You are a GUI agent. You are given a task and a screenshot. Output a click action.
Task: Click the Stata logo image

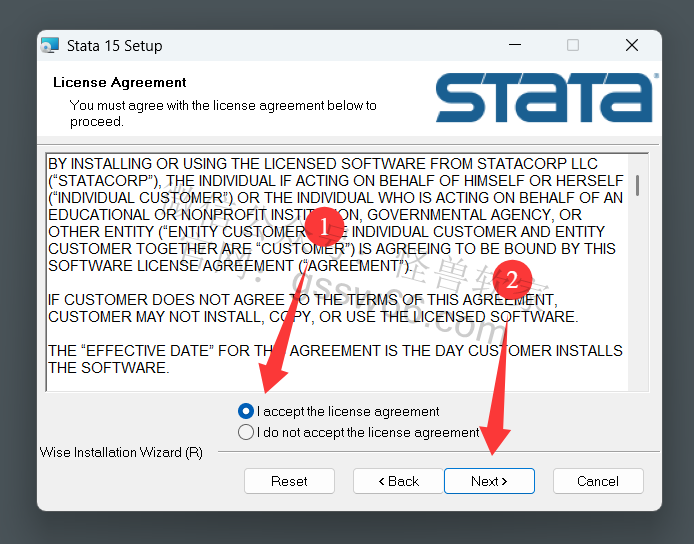click(547, 97)
